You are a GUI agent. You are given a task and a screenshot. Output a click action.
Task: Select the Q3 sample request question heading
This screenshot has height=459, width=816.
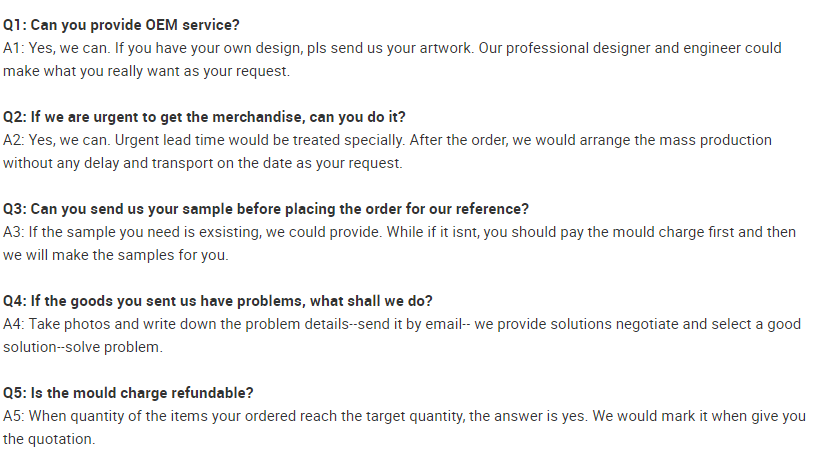266,209
